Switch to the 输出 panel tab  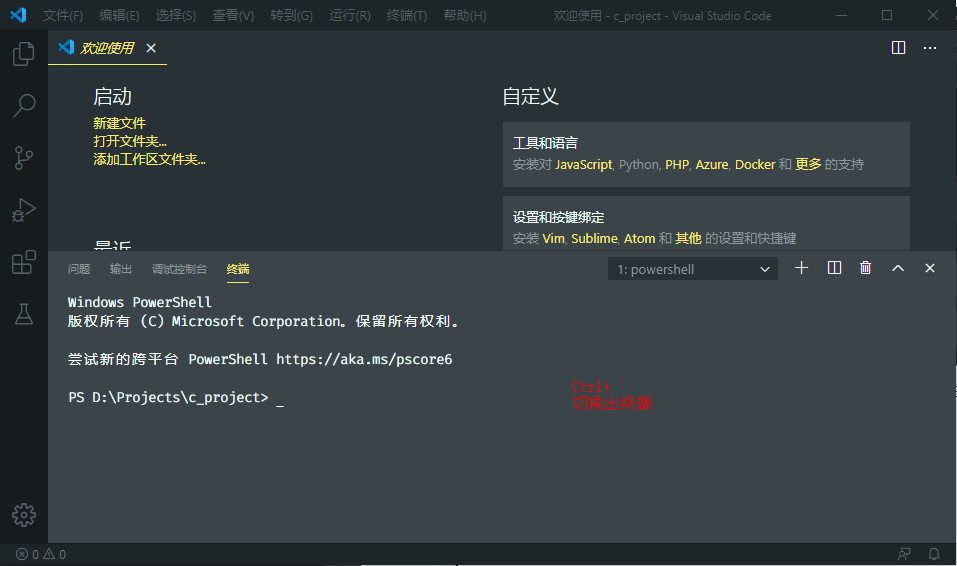[x=121, y=269]
